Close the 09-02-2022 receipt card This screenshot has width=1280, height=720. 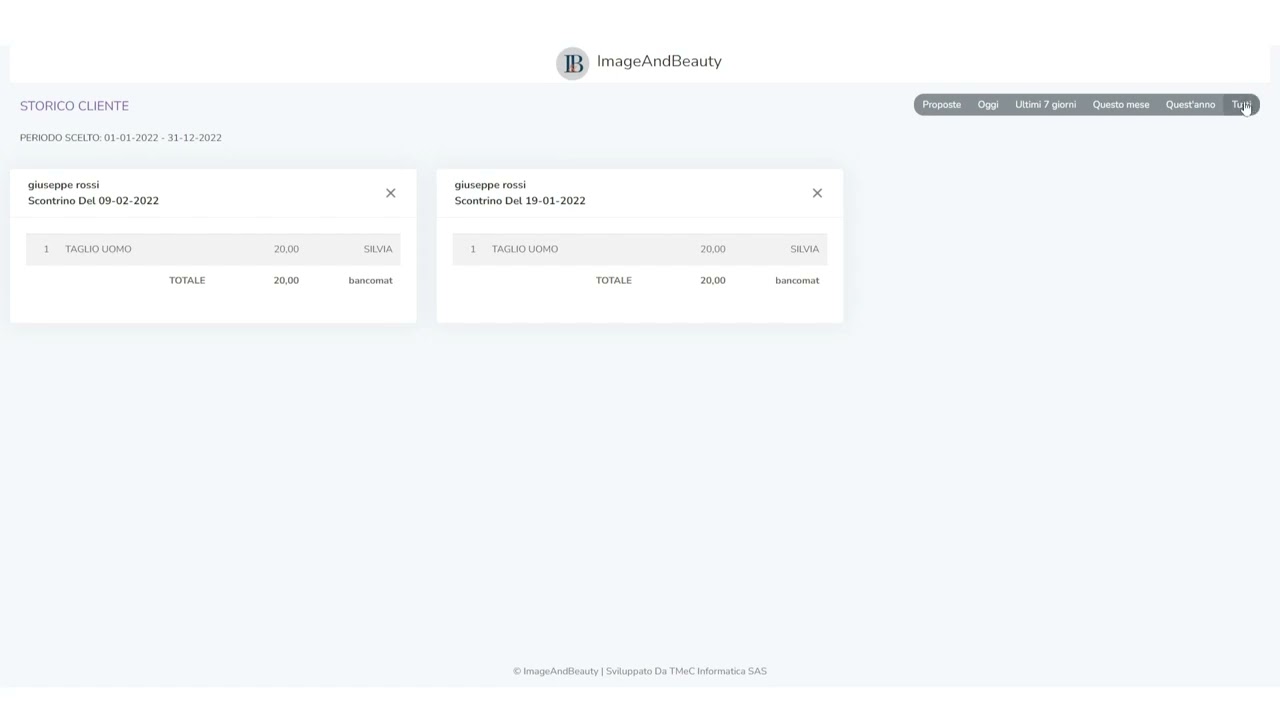tap(391, 193)
